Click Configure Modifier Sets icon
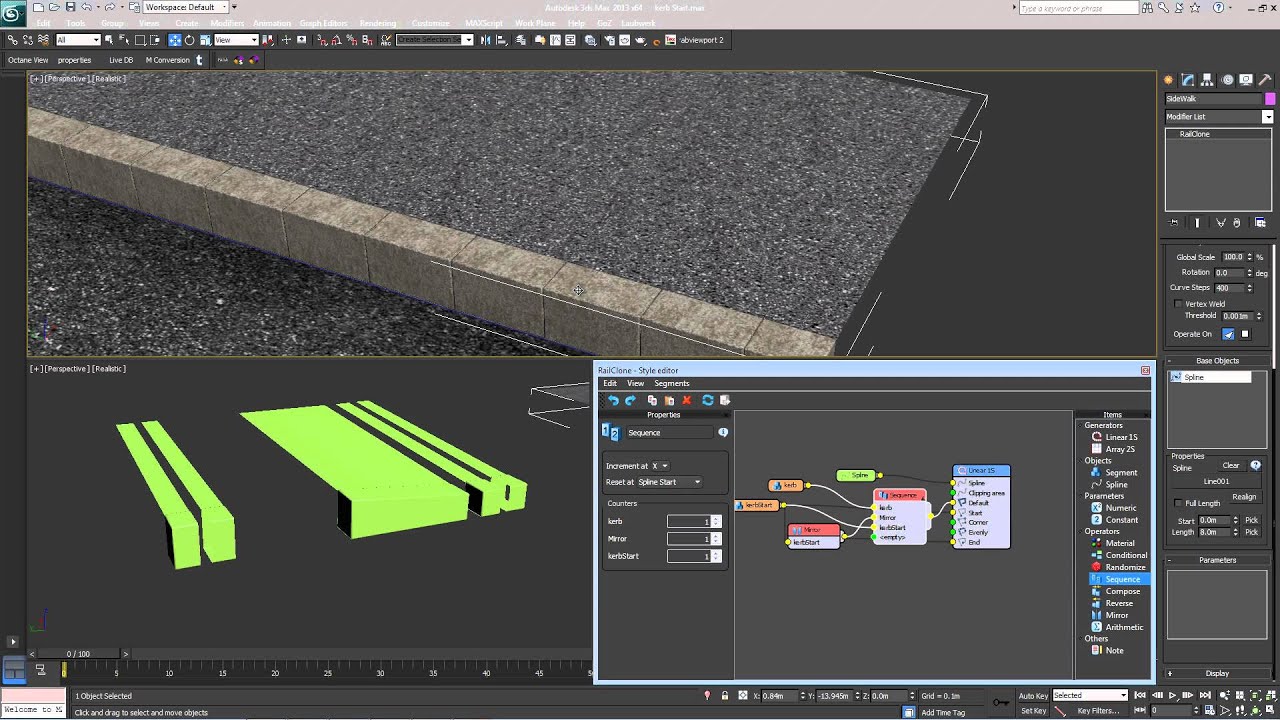Viewport: 1280px width, 720px height. pyautogui.click(x=1260, y=223)
